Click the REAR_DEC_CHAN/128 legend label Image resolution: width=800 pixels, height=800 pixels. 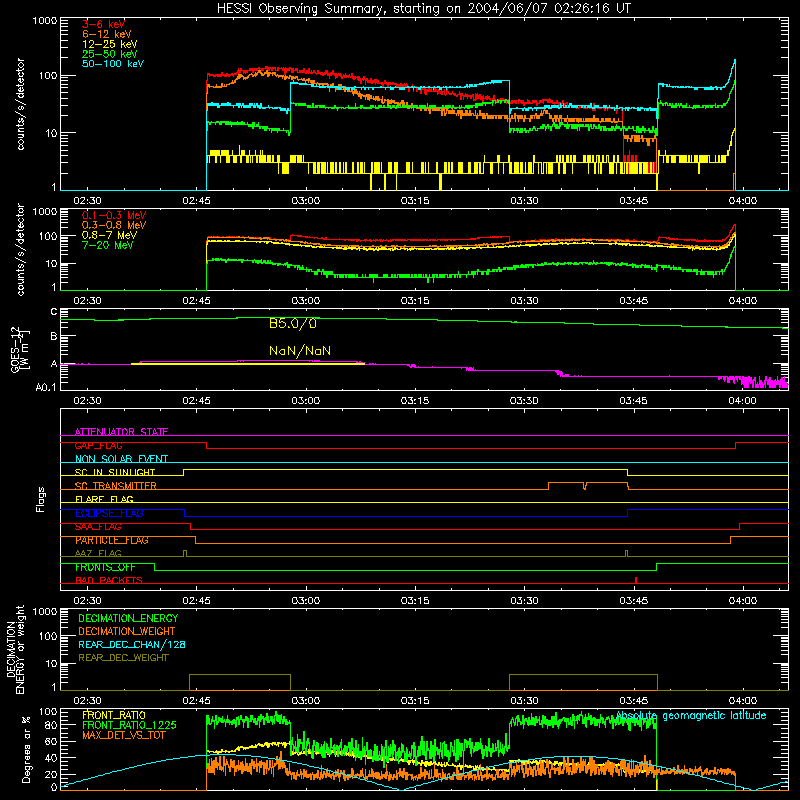(132, 644)
